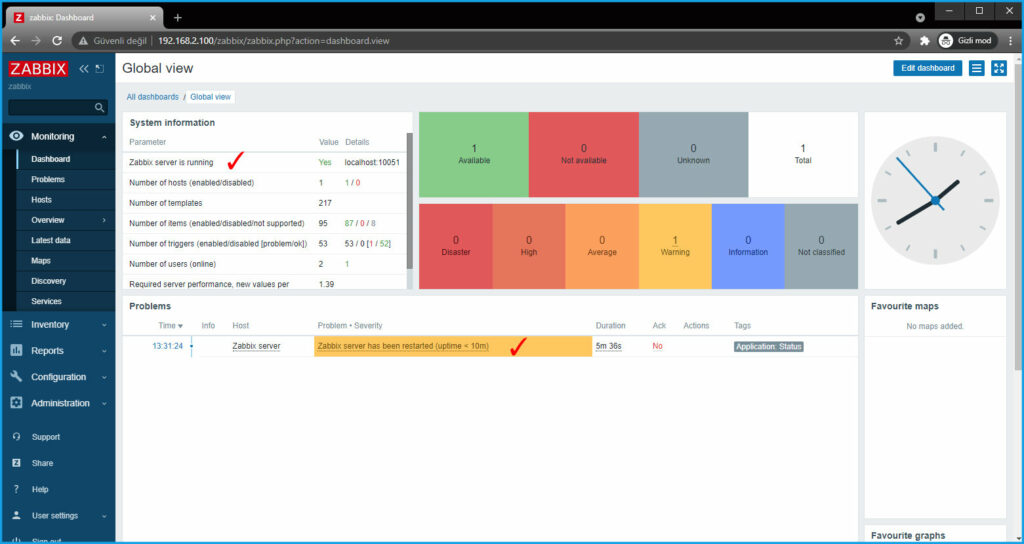Expand the User settings menu
Image resolution: width=1024 pixels, height=544 pixels.
(104, 515)
